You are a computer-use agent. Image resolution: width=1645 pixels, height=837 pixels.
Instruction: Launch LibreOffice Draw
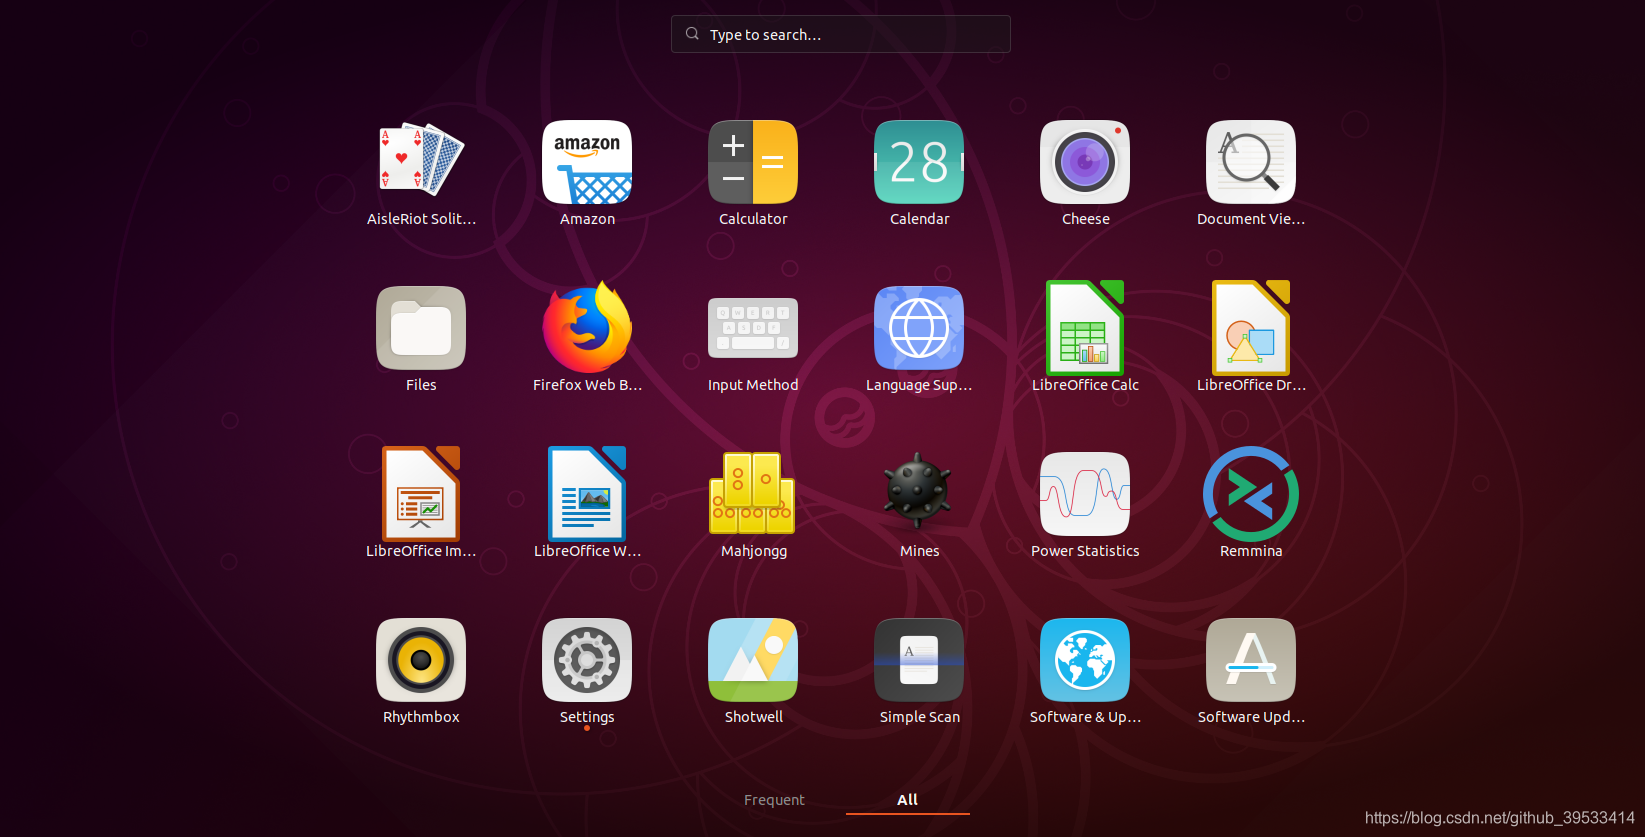pyautogui.click(x=1251, y=328)
